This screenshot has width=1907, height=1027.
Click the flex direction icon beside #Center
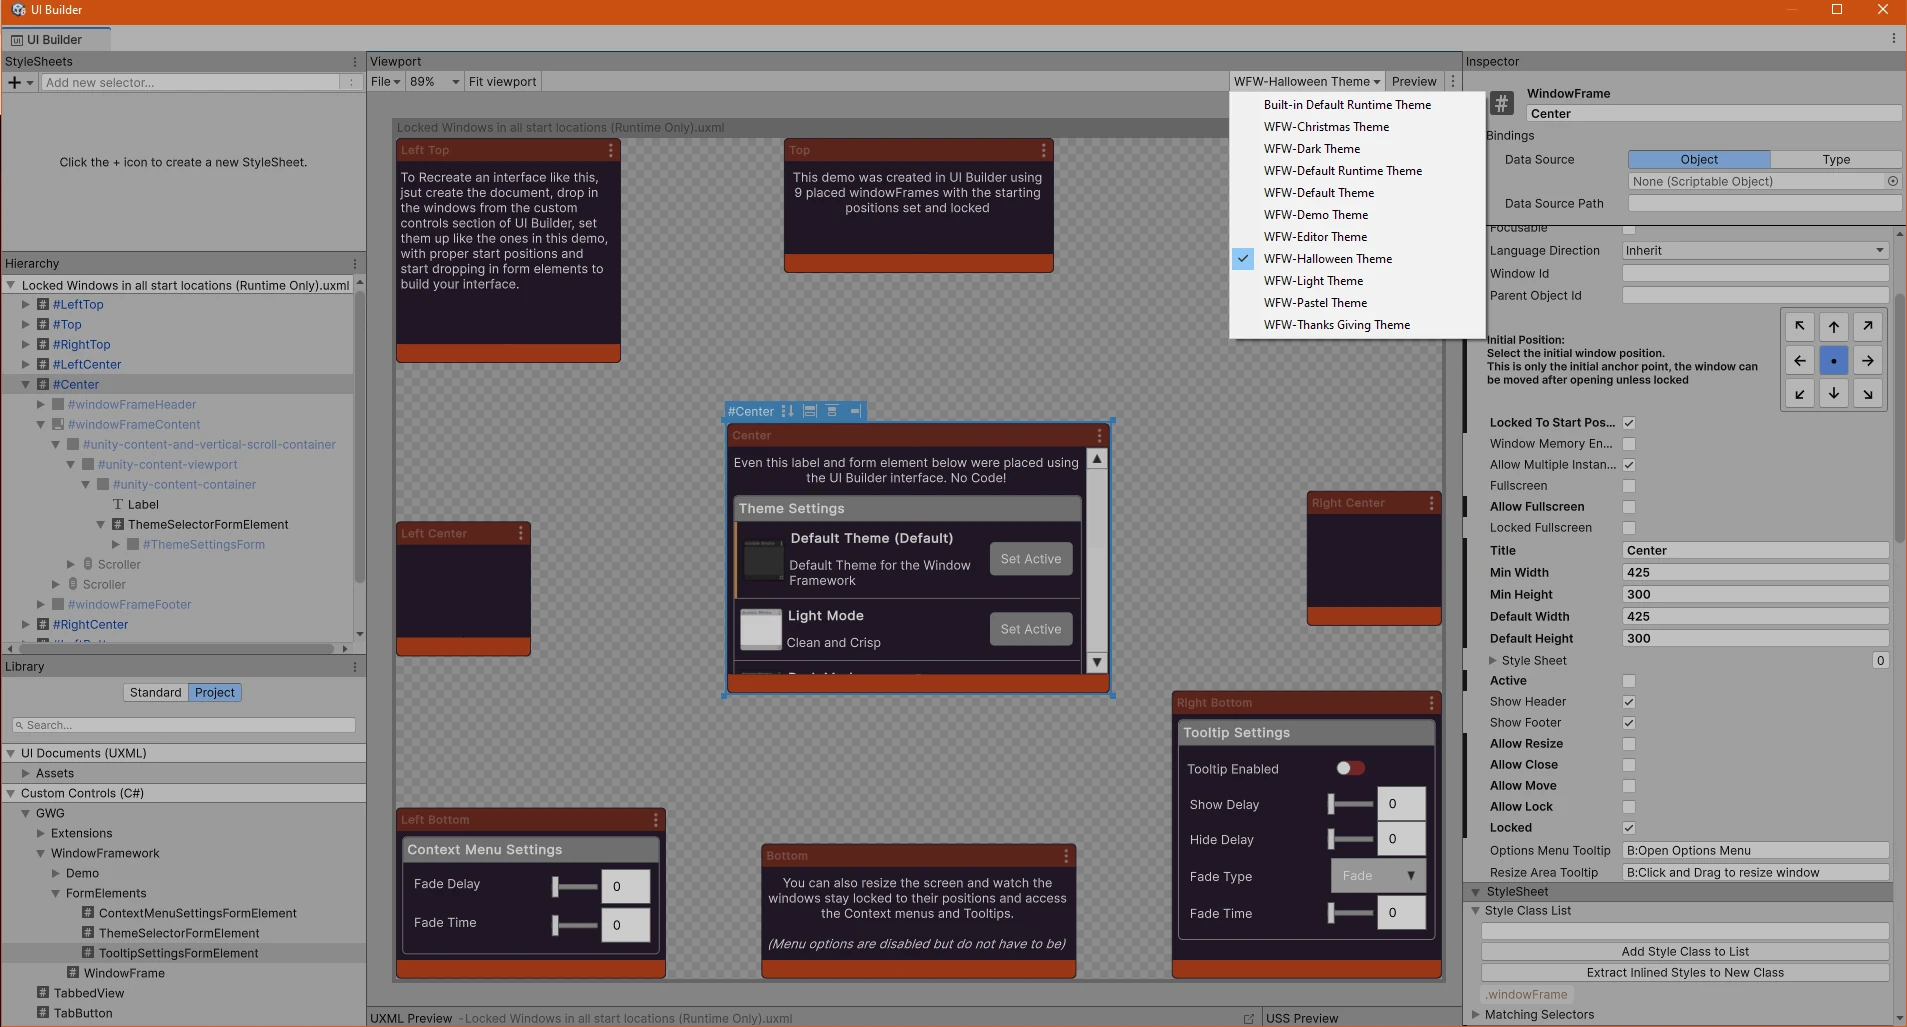coord(788,411)
